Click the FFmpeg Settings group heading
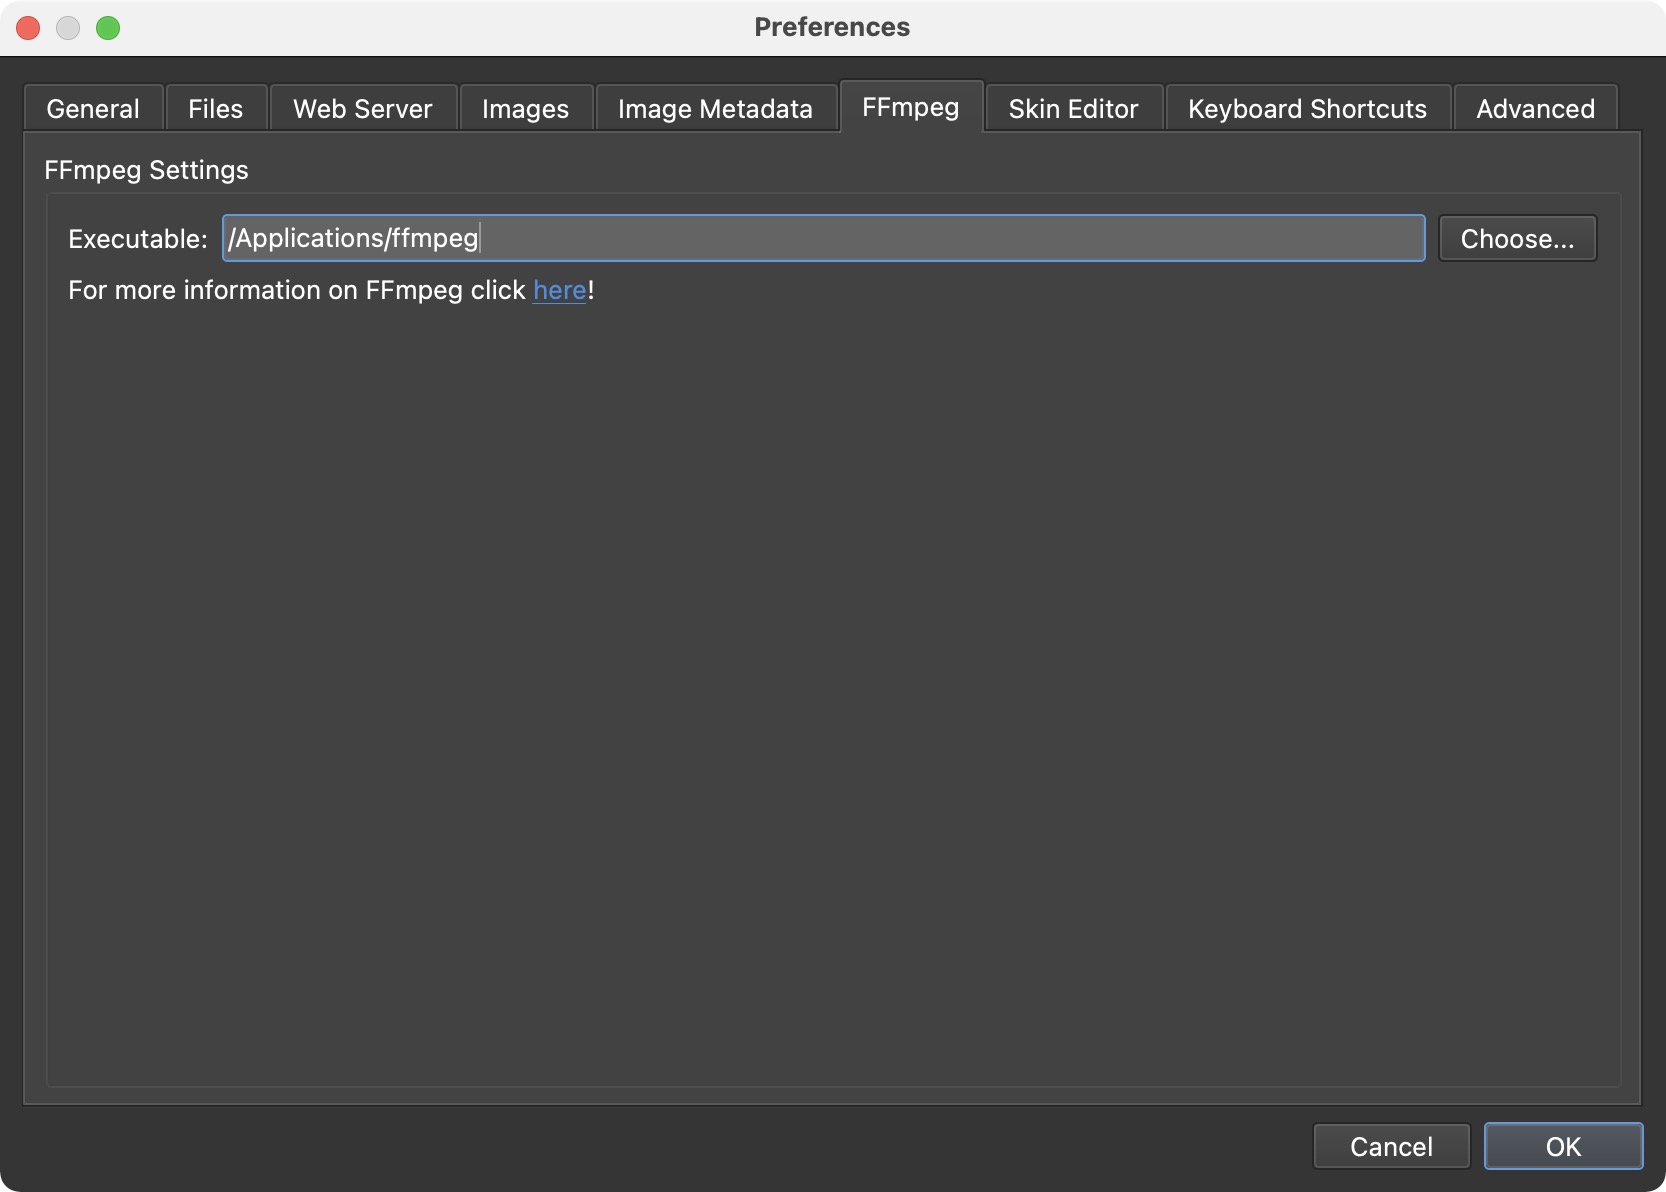The width and height of the screenshot is (1666, 1192). pyautogui.click(x=146, y=170)
